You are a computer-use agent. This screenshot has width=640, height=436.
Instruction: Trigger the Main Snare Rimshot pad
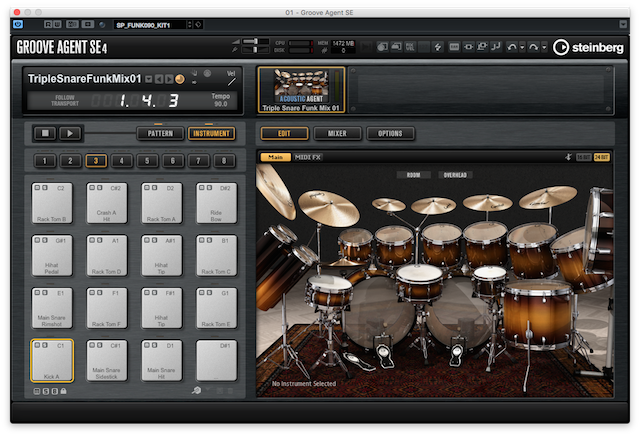[x=52, y=308]
